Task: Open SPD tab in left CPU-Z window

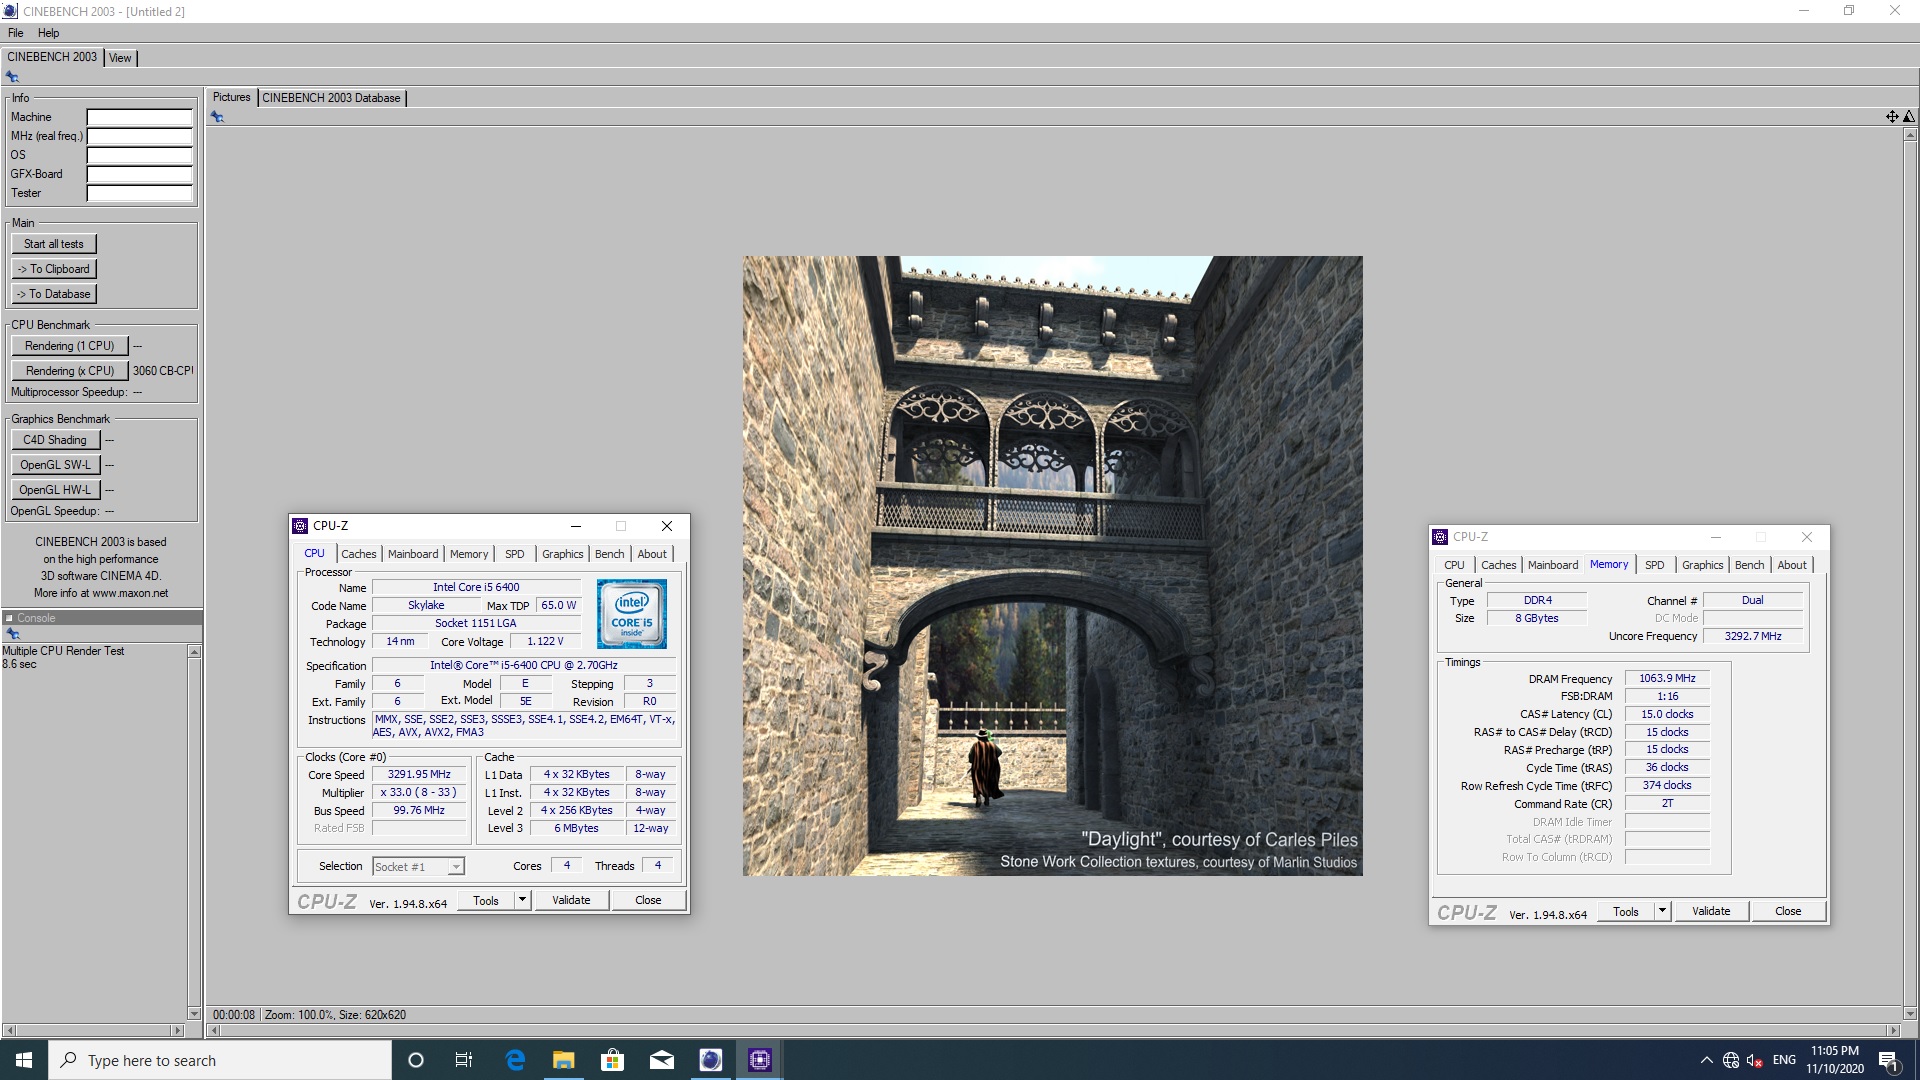Action: (x=515, y=554)
